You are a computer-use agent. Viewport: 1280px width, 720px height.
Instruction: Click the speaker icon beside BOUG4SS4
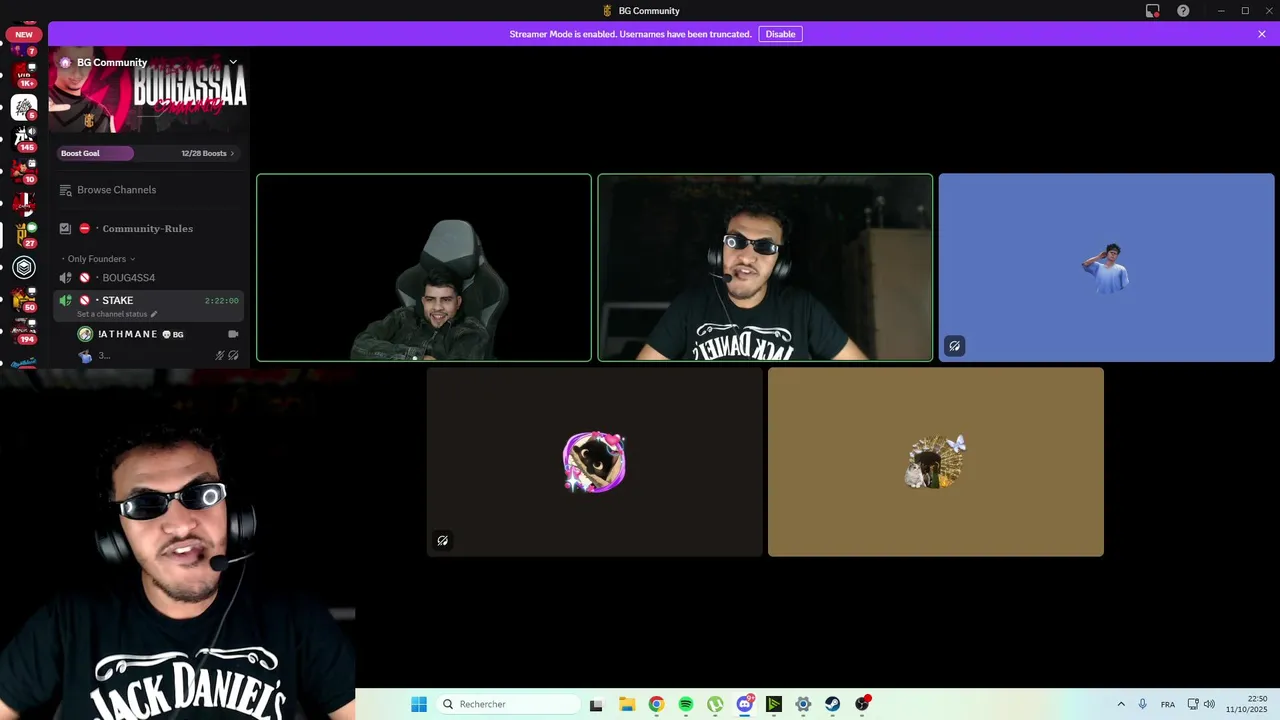[65, 278]
